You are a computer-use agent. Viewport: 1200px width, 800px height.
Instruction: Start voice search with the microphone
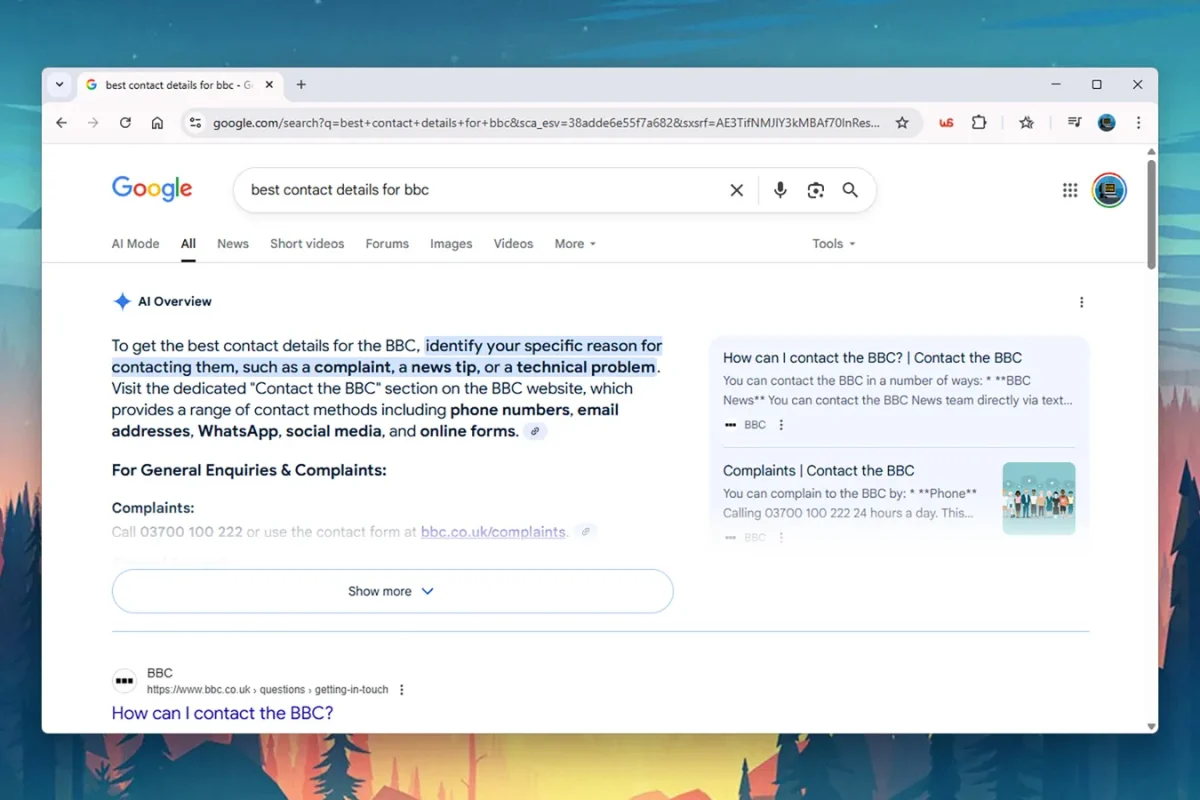pos(780,190)
